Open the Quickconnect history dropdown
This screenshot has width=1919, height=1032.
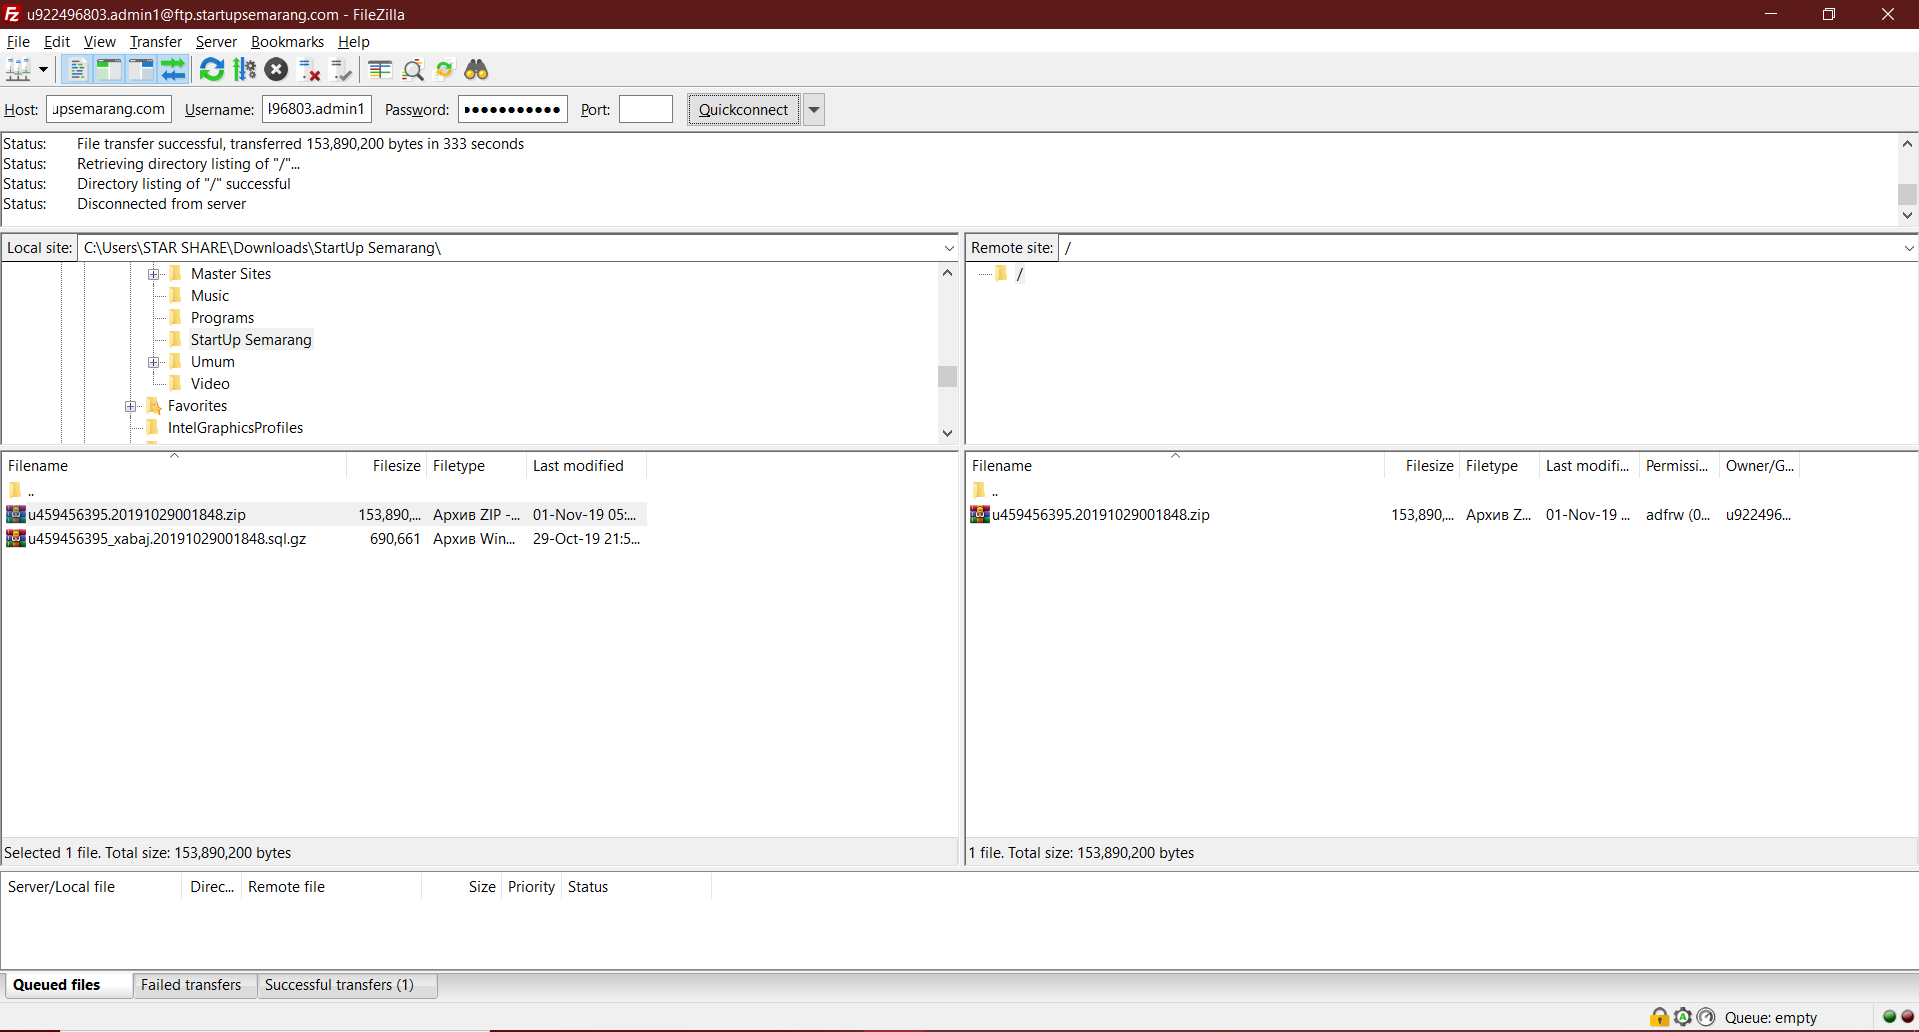click(814, 110)
